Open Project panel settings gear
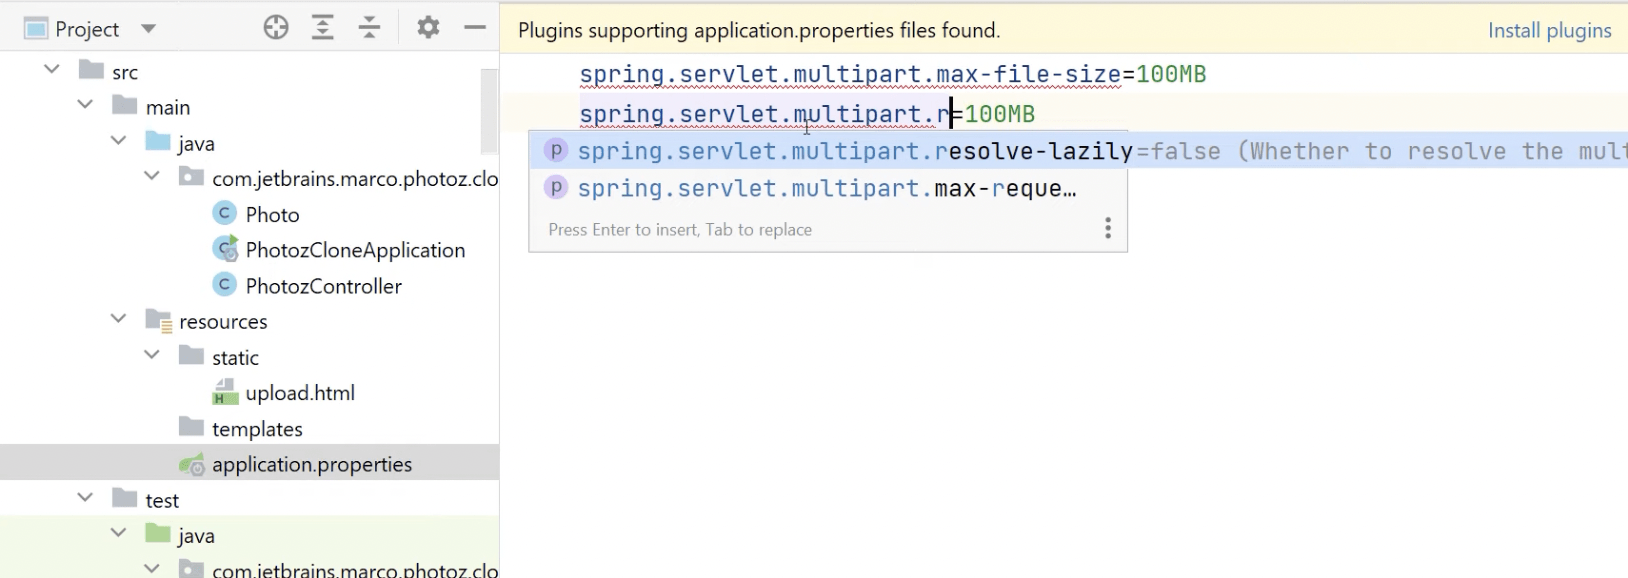The width and height of the screenshot is (1628, 578). (428, 28)
